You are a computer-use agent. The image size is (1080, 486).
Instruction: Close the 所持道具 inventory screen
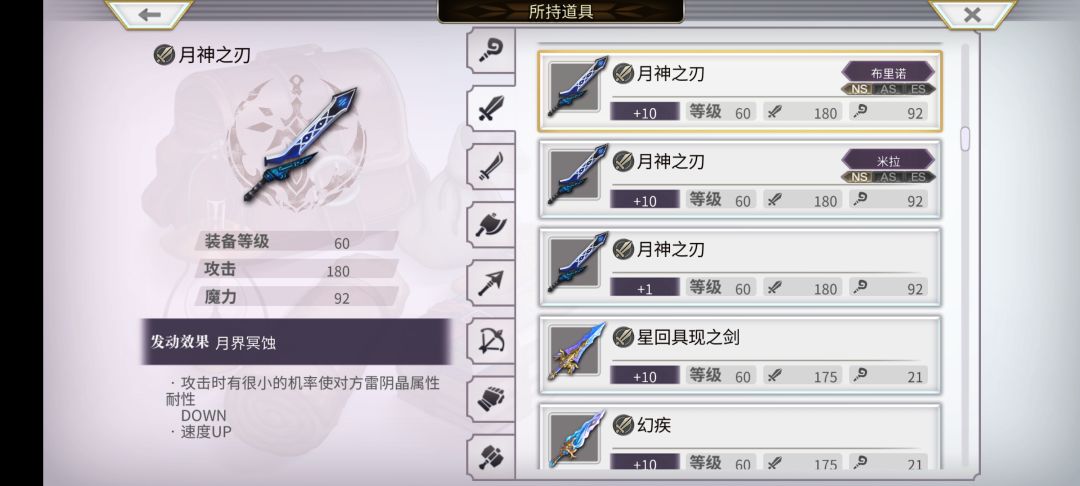click(972, 14)
